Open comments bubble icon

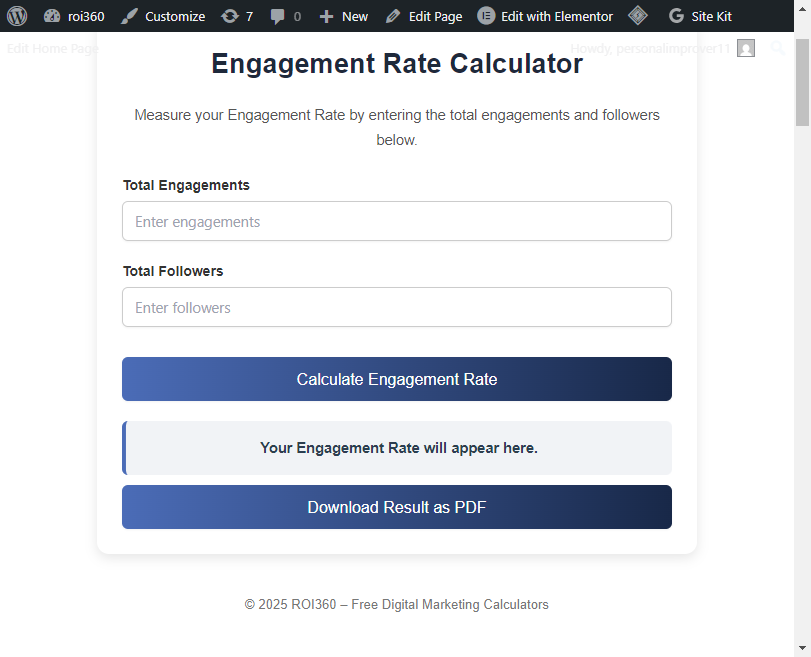(x=277, y=16)
